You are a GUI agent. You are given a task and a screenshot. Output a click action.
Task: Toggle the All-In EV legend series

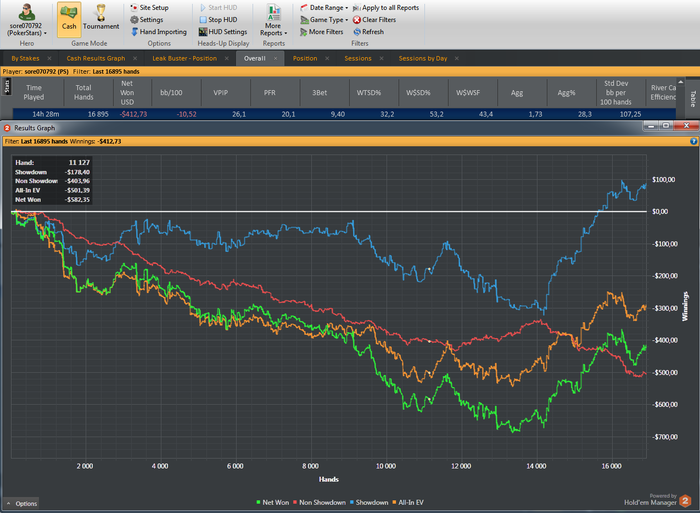click(408, 502)
